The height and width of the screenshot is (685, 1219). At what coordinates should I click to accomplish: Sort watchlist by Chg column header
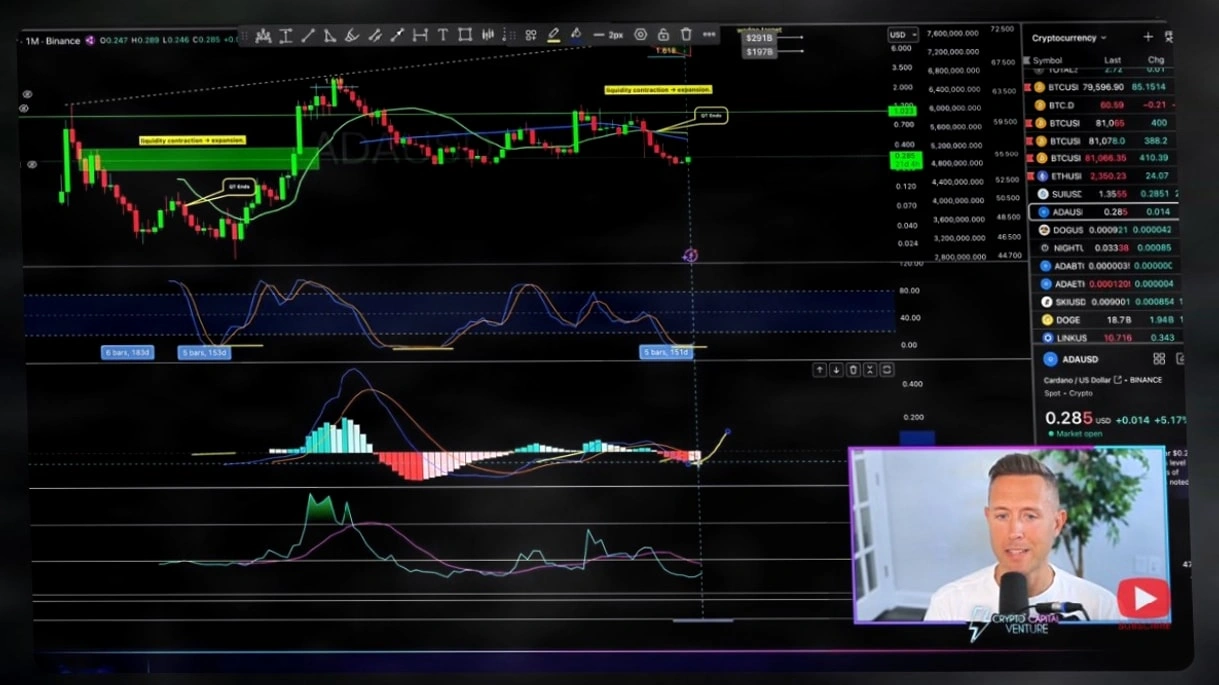pyautogui.click(x=1155, y=60)
